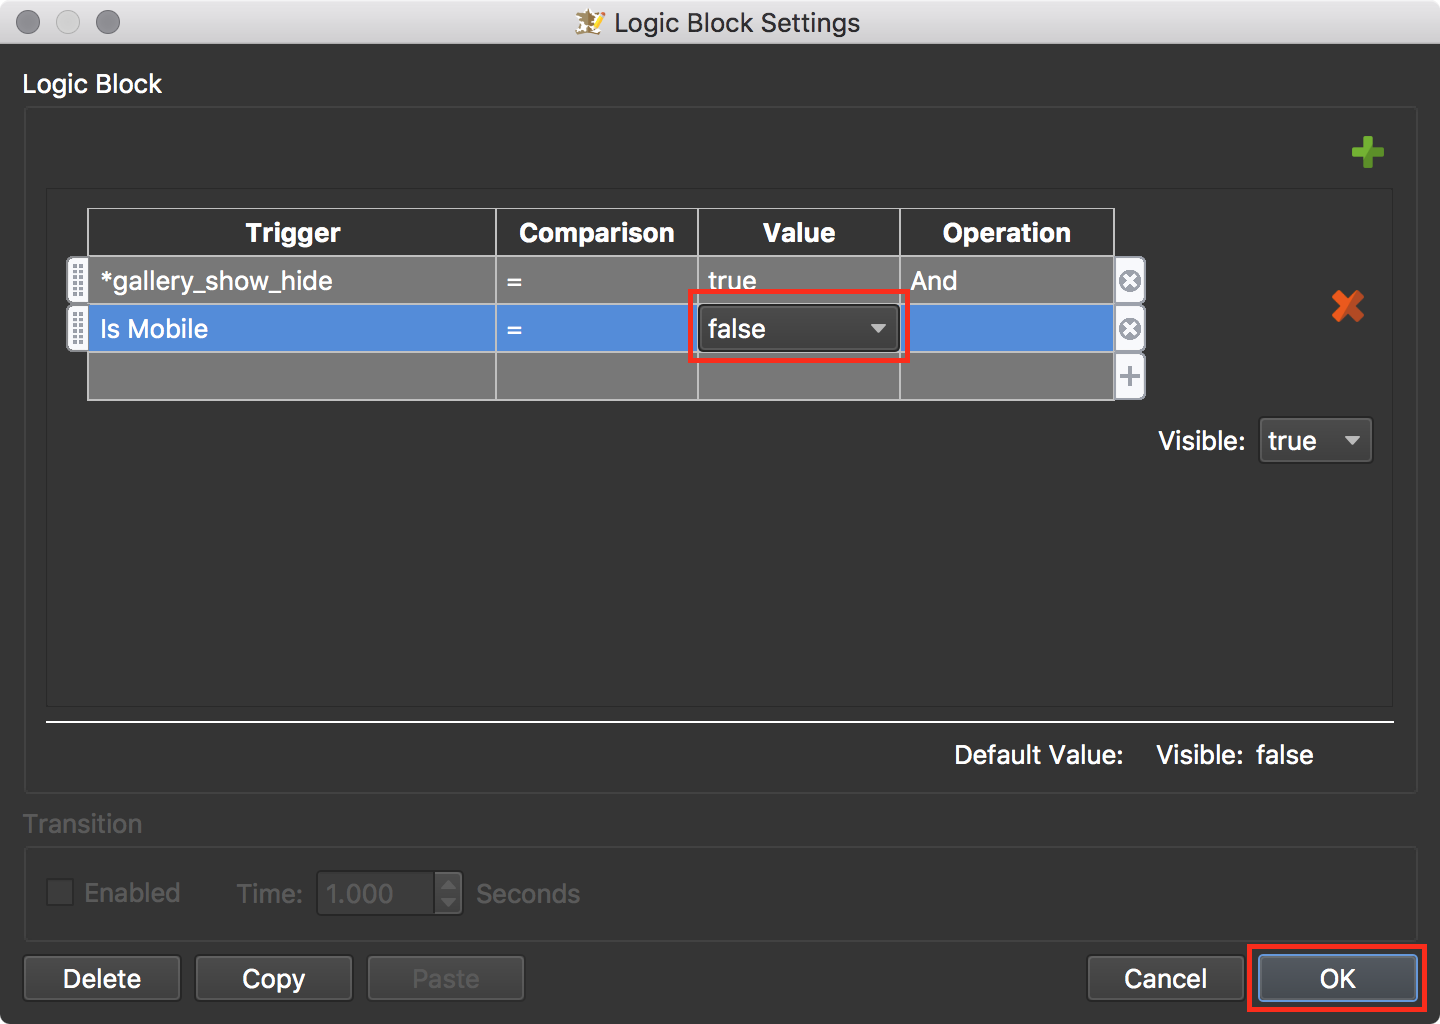Grab the drag handle of gallery_show_hide row

coord(78,281)
